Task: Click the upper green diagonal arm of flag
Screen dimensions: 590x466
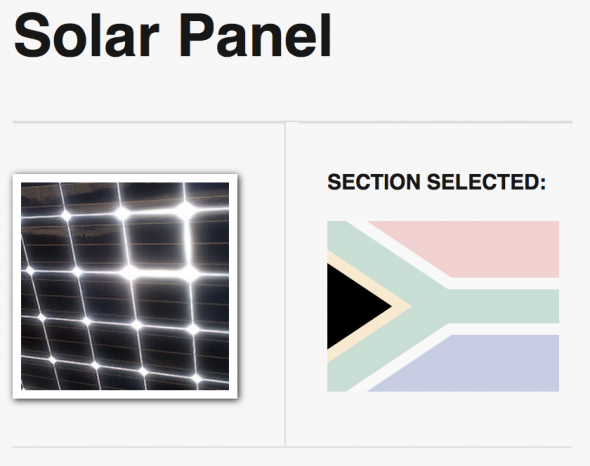Action: point(380,256)
